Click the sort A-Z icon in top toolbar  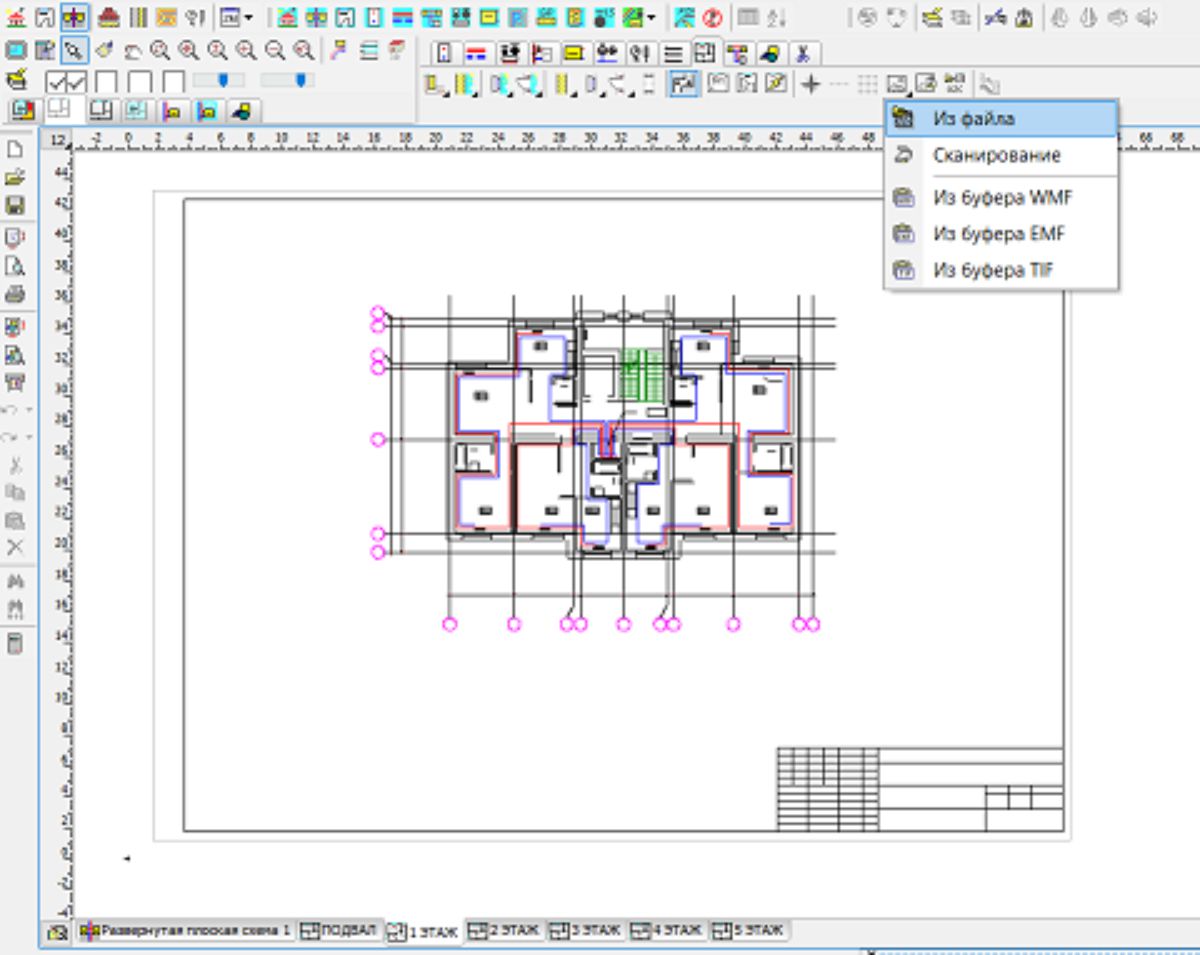(777, 18)
